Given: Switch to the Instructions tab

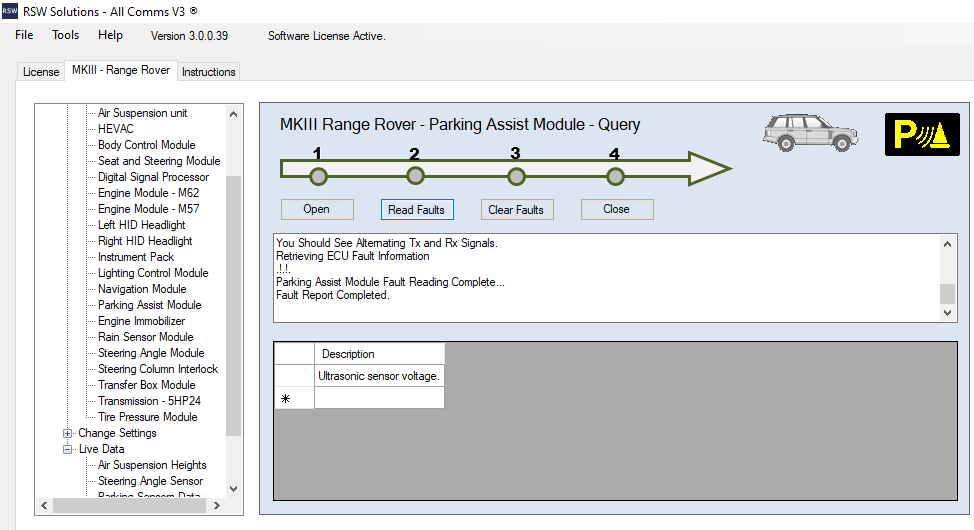Looking at the screenshot, I should tap(209, 71).
